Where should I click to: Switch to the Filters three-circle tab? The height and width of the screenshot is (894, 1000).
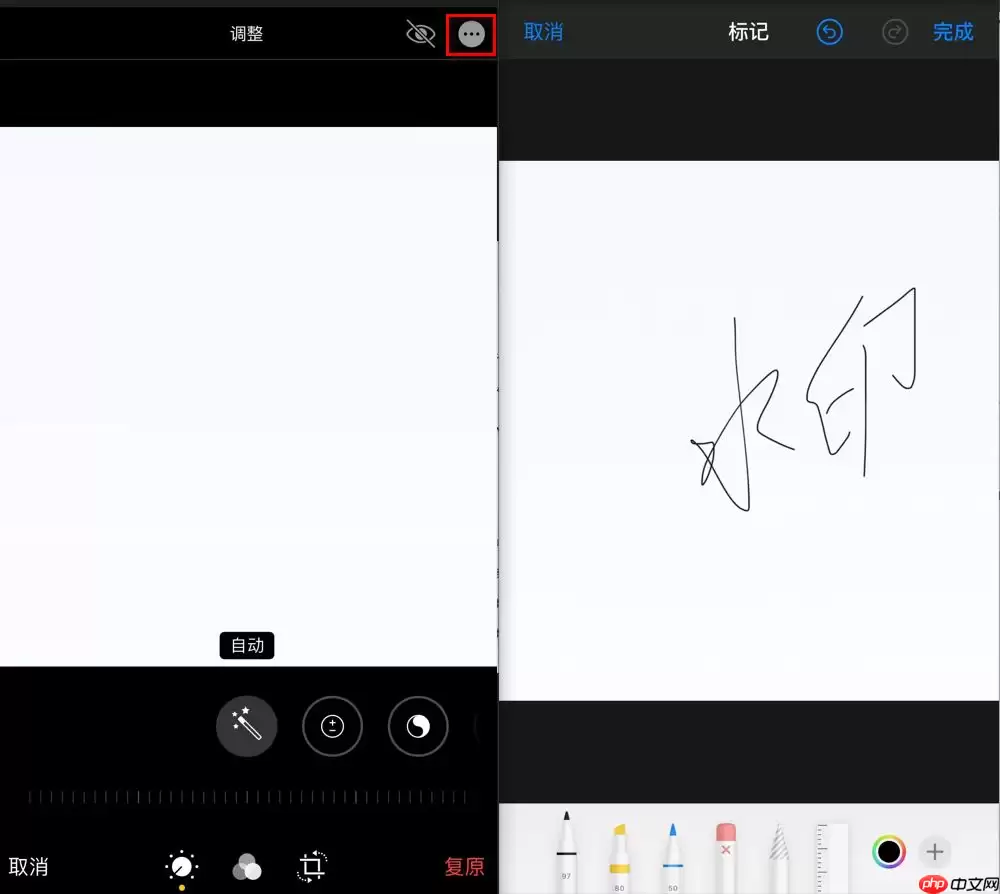coord(247,866)
